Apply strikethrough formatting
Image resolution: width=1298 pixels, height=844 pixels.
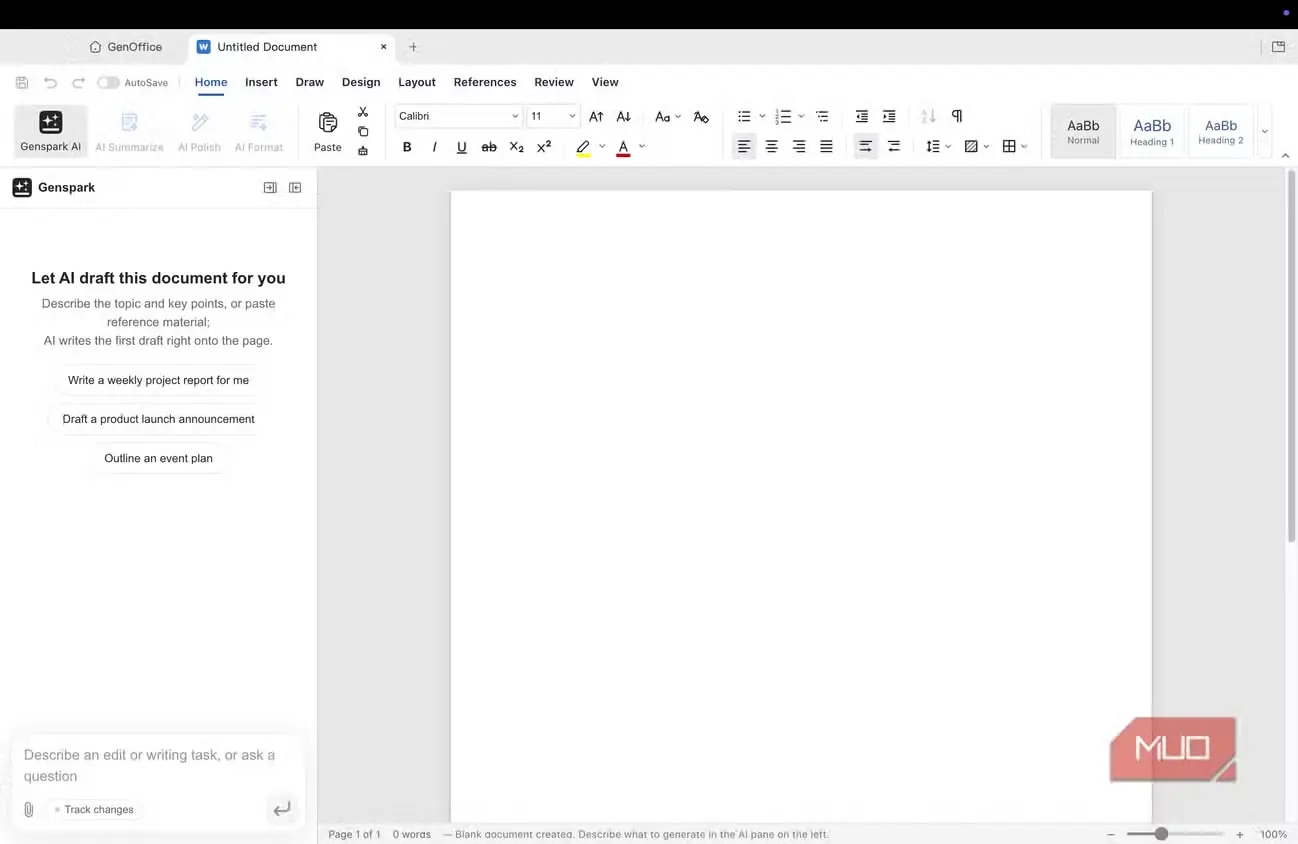click(x=489, y=147)
